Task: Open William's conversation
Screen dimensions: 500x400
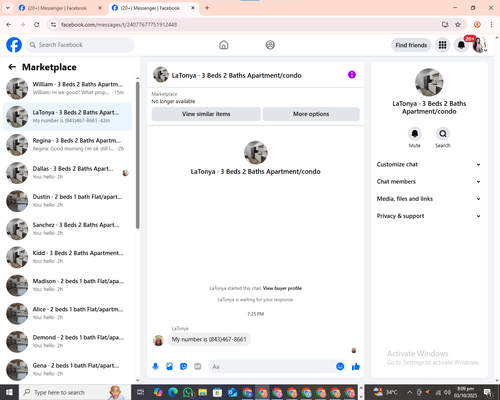Action: point(68,89)
